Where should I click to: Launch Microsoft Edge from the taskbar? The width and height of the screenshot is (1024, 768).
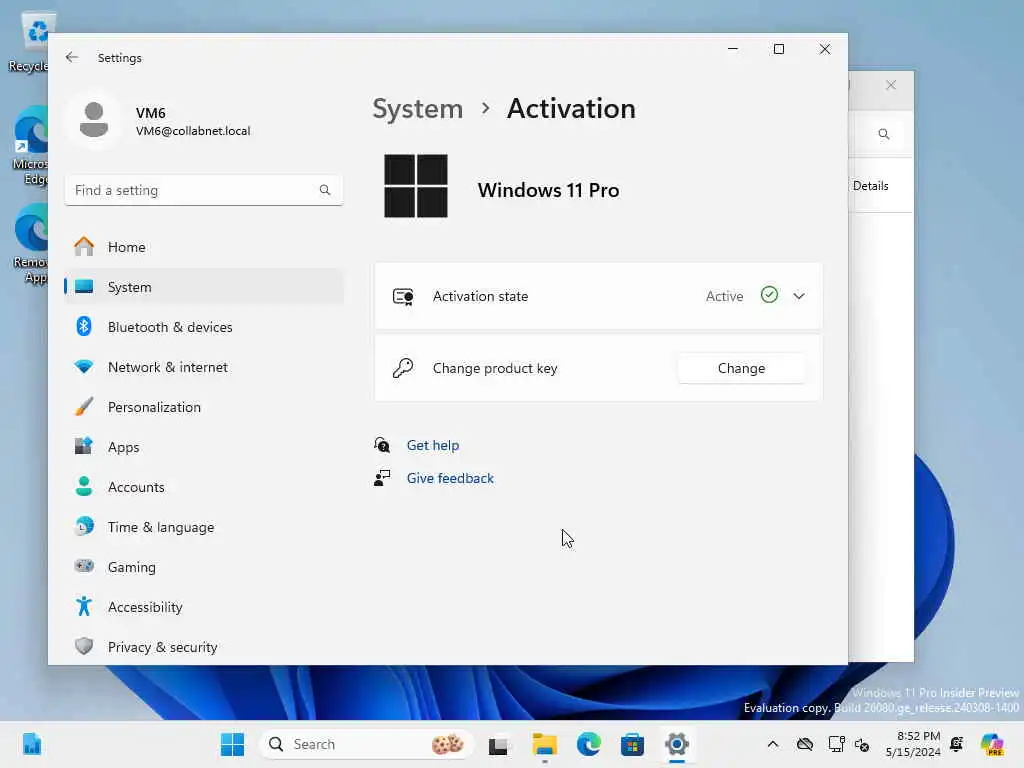(588, 744)
